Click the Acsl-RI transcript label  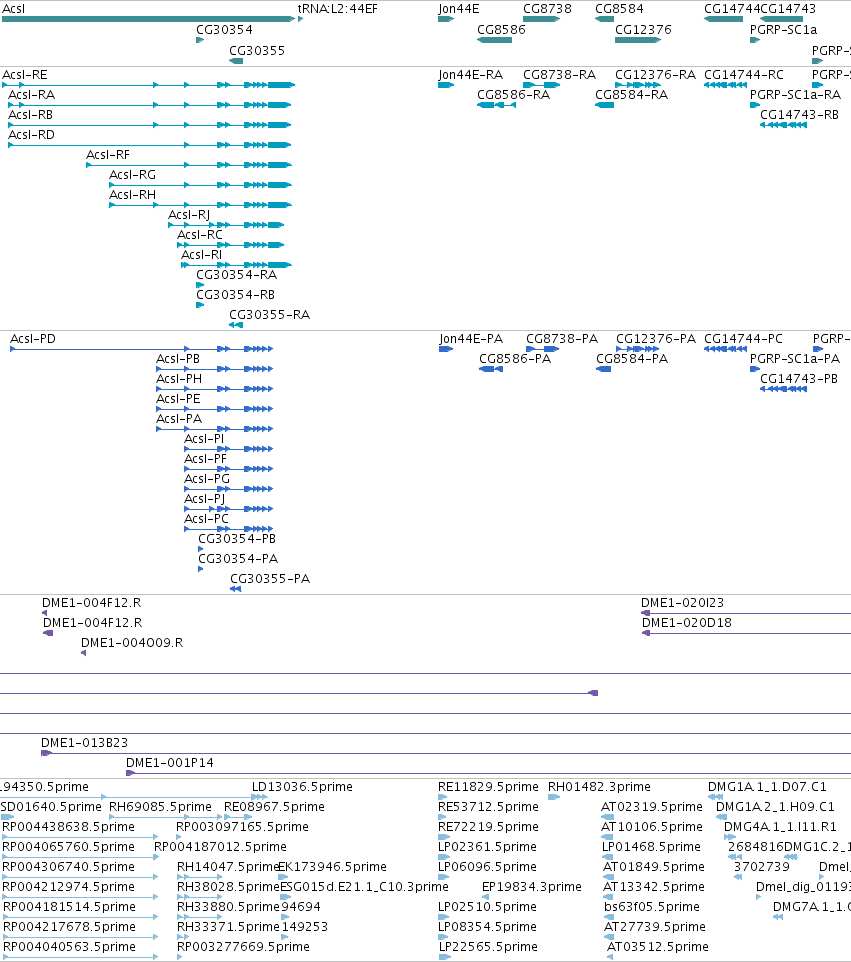201,255
